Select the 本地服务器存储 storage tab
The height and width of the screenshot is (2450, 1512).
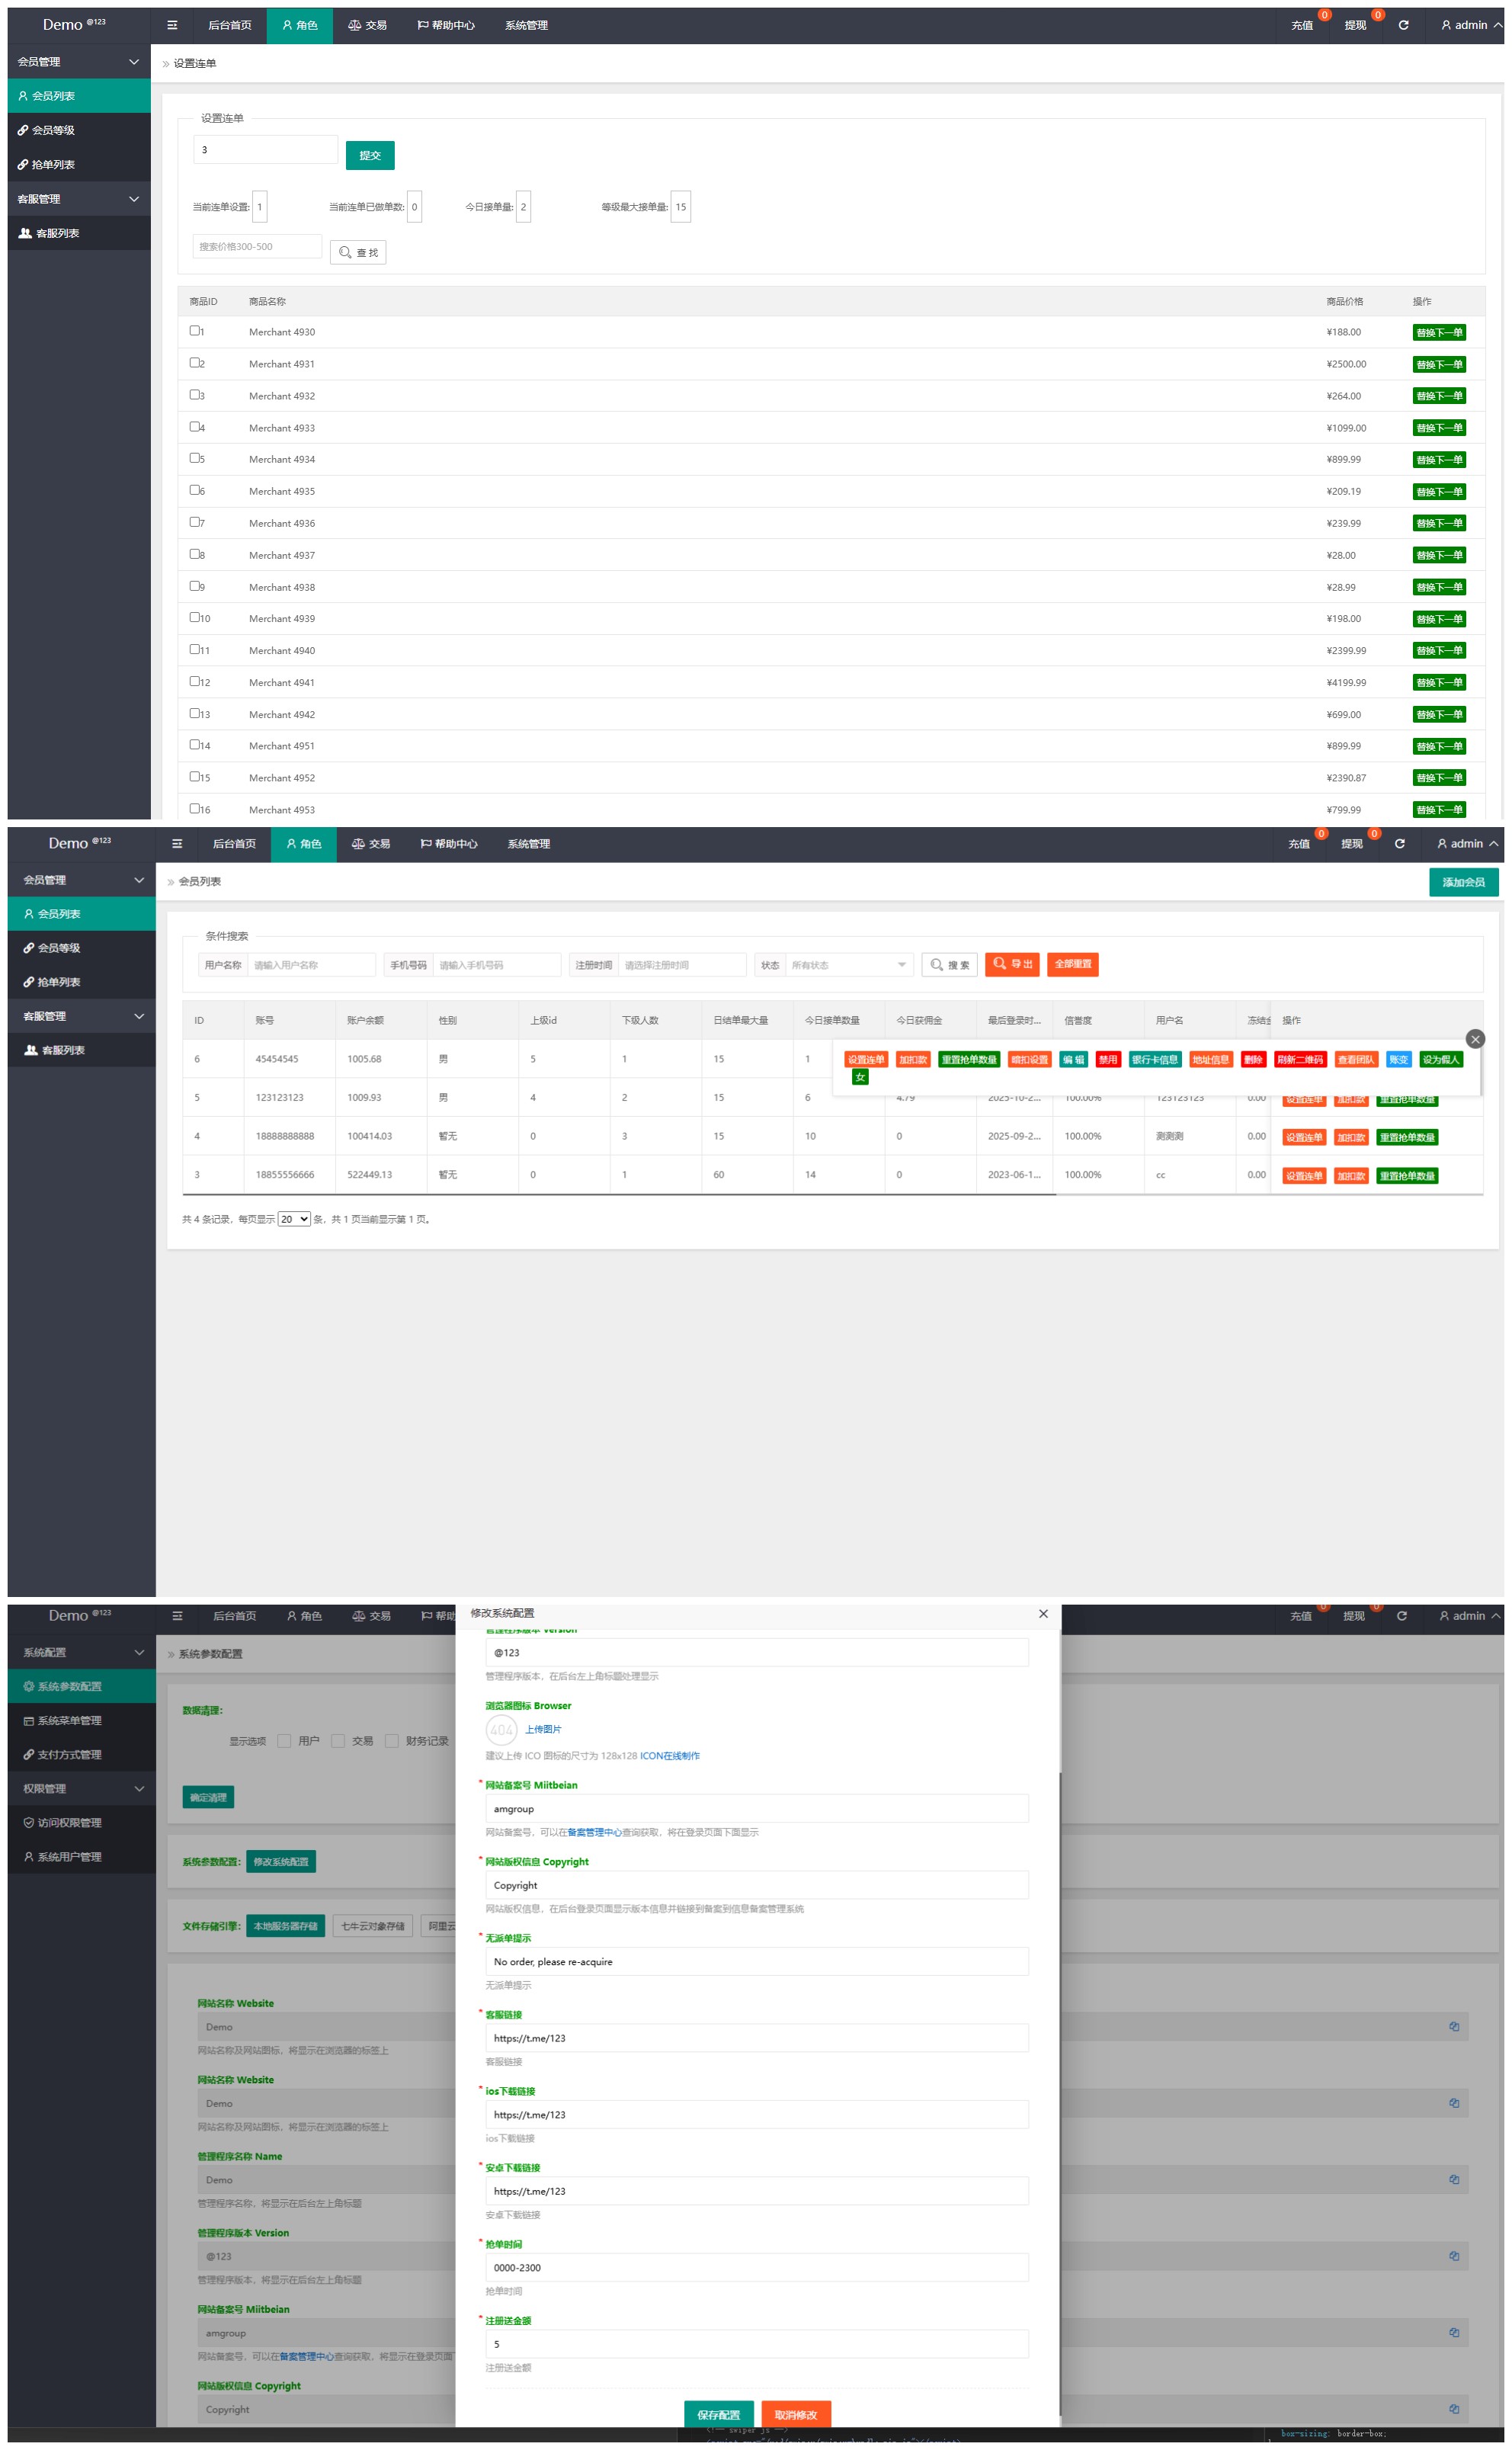[285, 1926]
